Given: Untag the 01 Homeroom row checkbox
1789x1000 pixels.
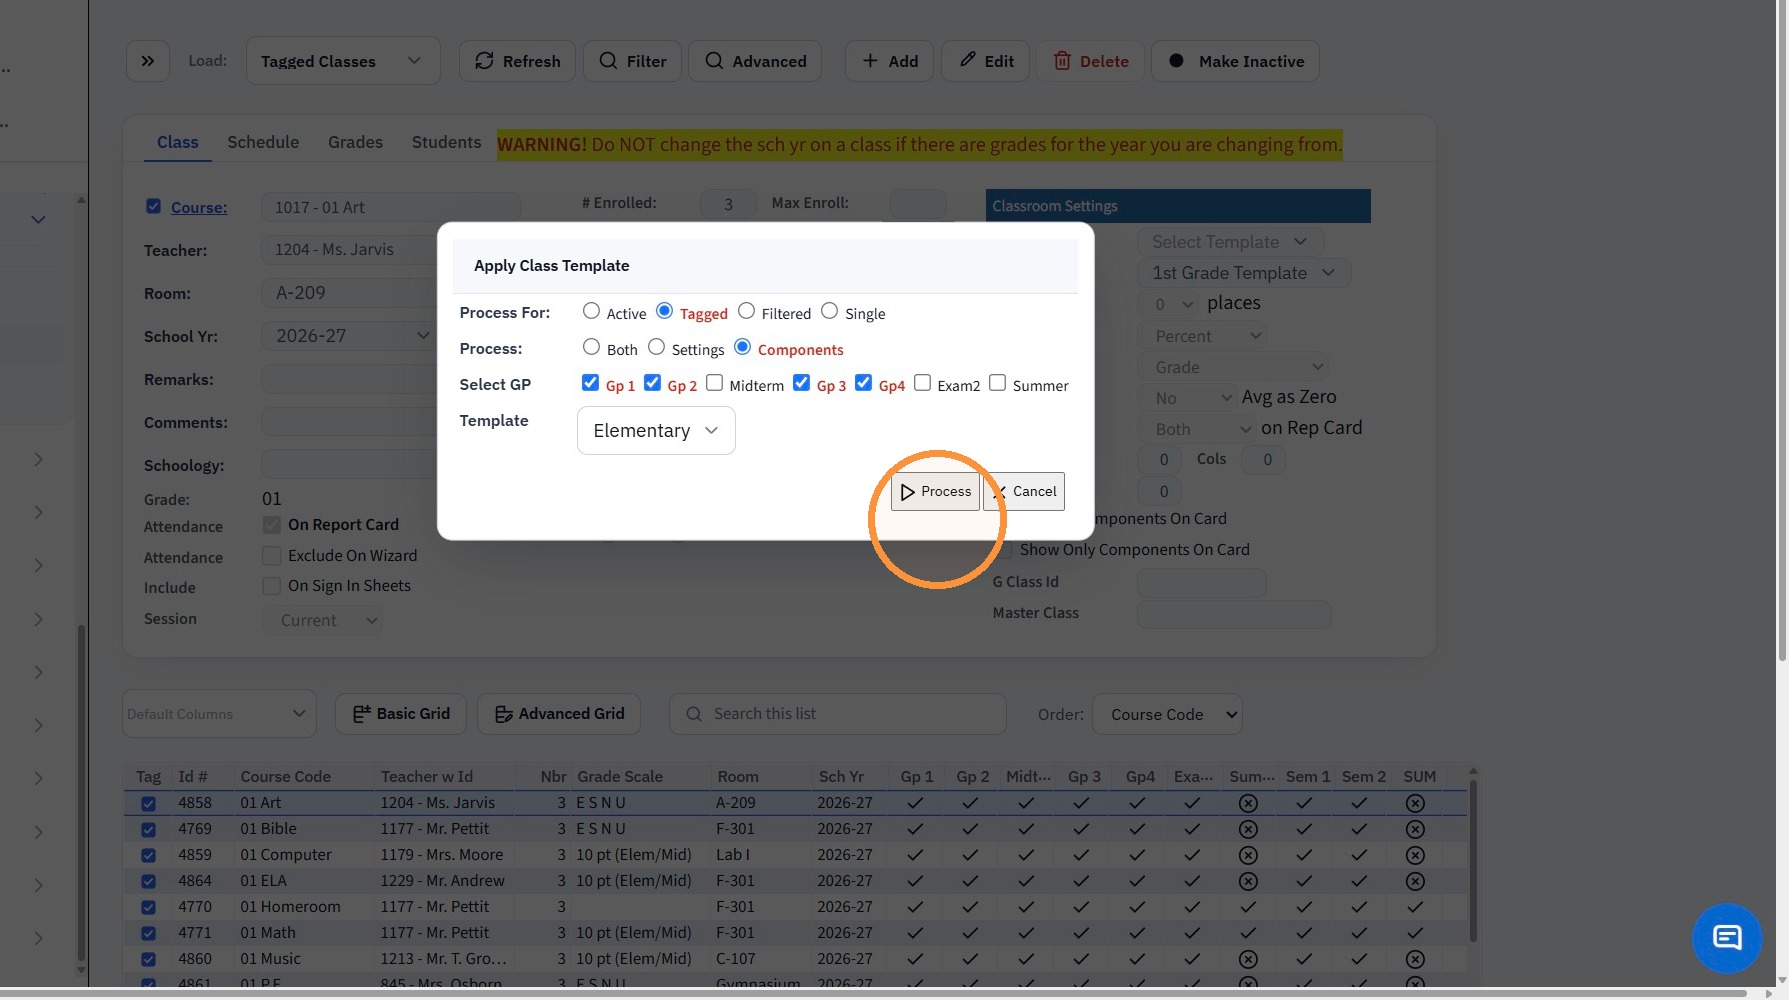Looking at the screenshot, I should tap(148, 907).
